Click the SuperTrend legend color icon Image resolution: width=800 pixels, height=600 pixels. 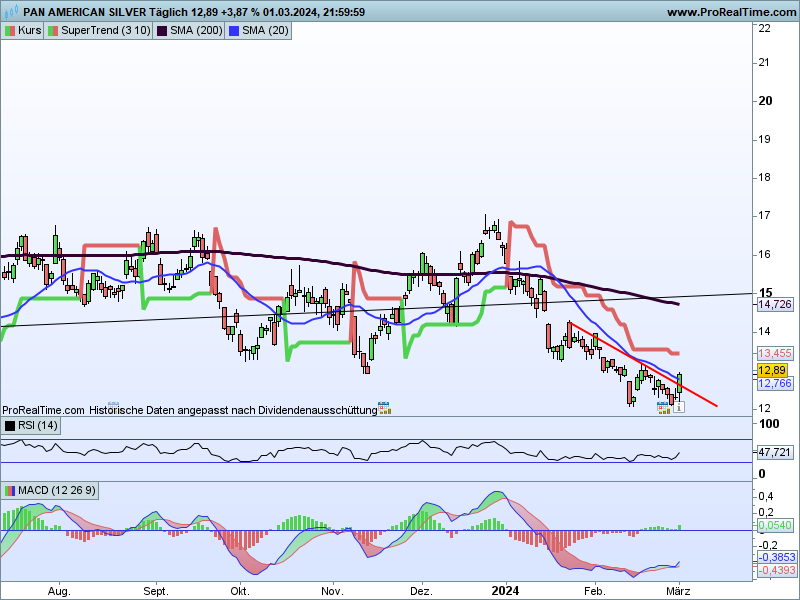(53, 31)
